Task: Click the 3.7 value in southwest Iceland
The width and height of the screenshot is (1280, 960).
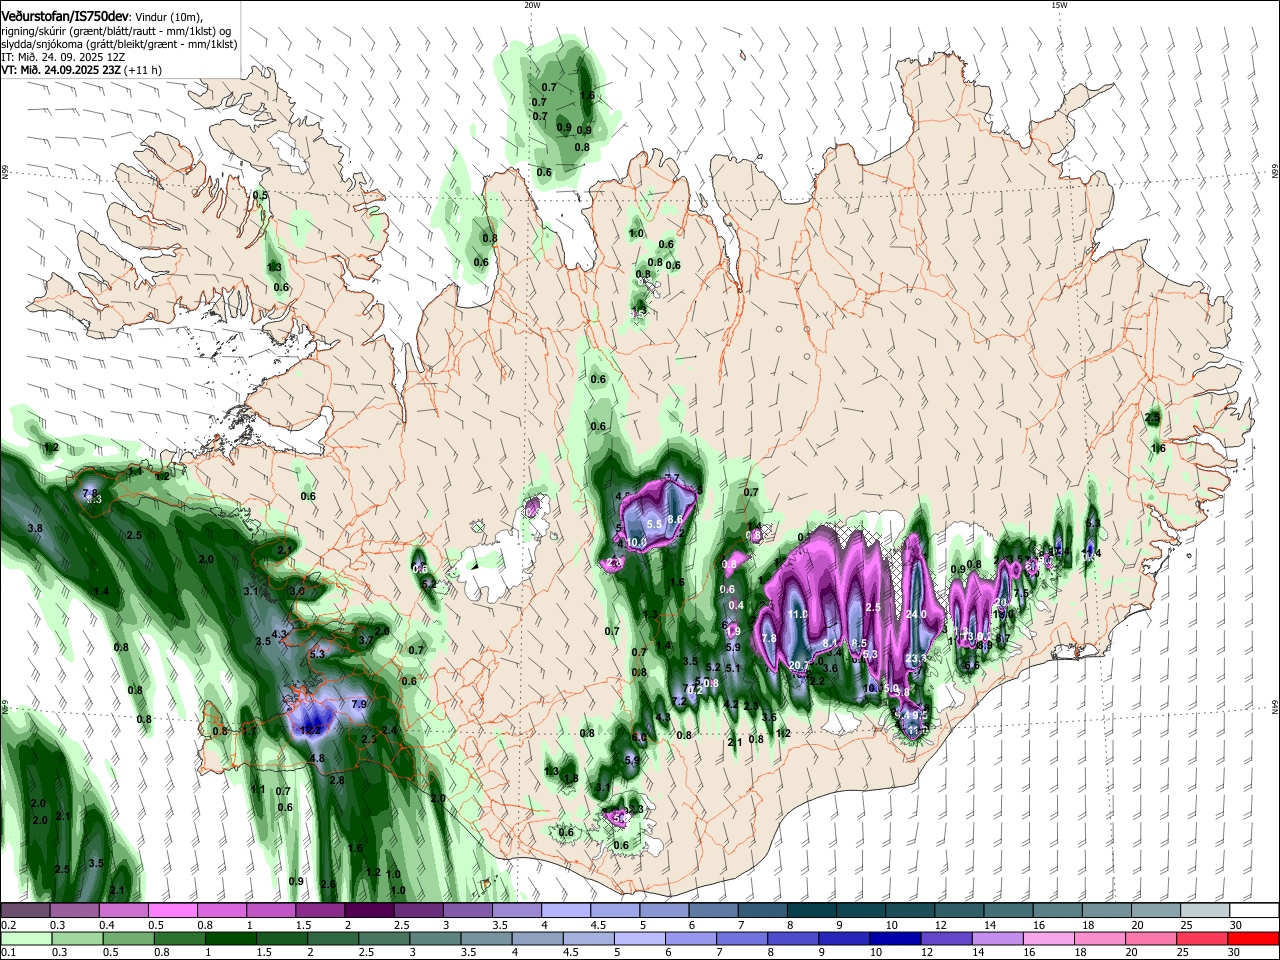Action: [365, 640]
